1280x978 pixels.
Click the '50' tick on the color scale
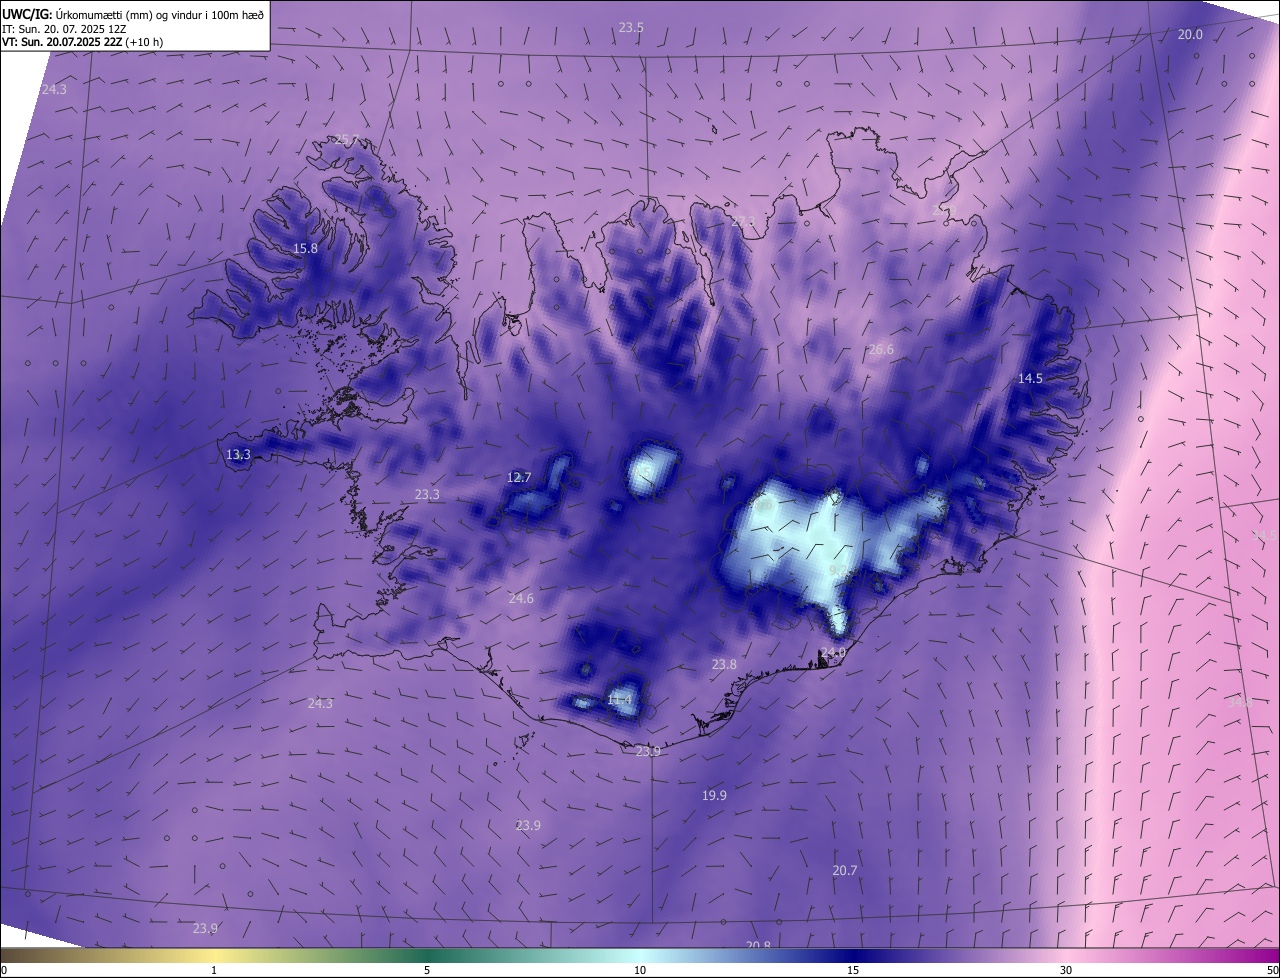coord(1272,970)
